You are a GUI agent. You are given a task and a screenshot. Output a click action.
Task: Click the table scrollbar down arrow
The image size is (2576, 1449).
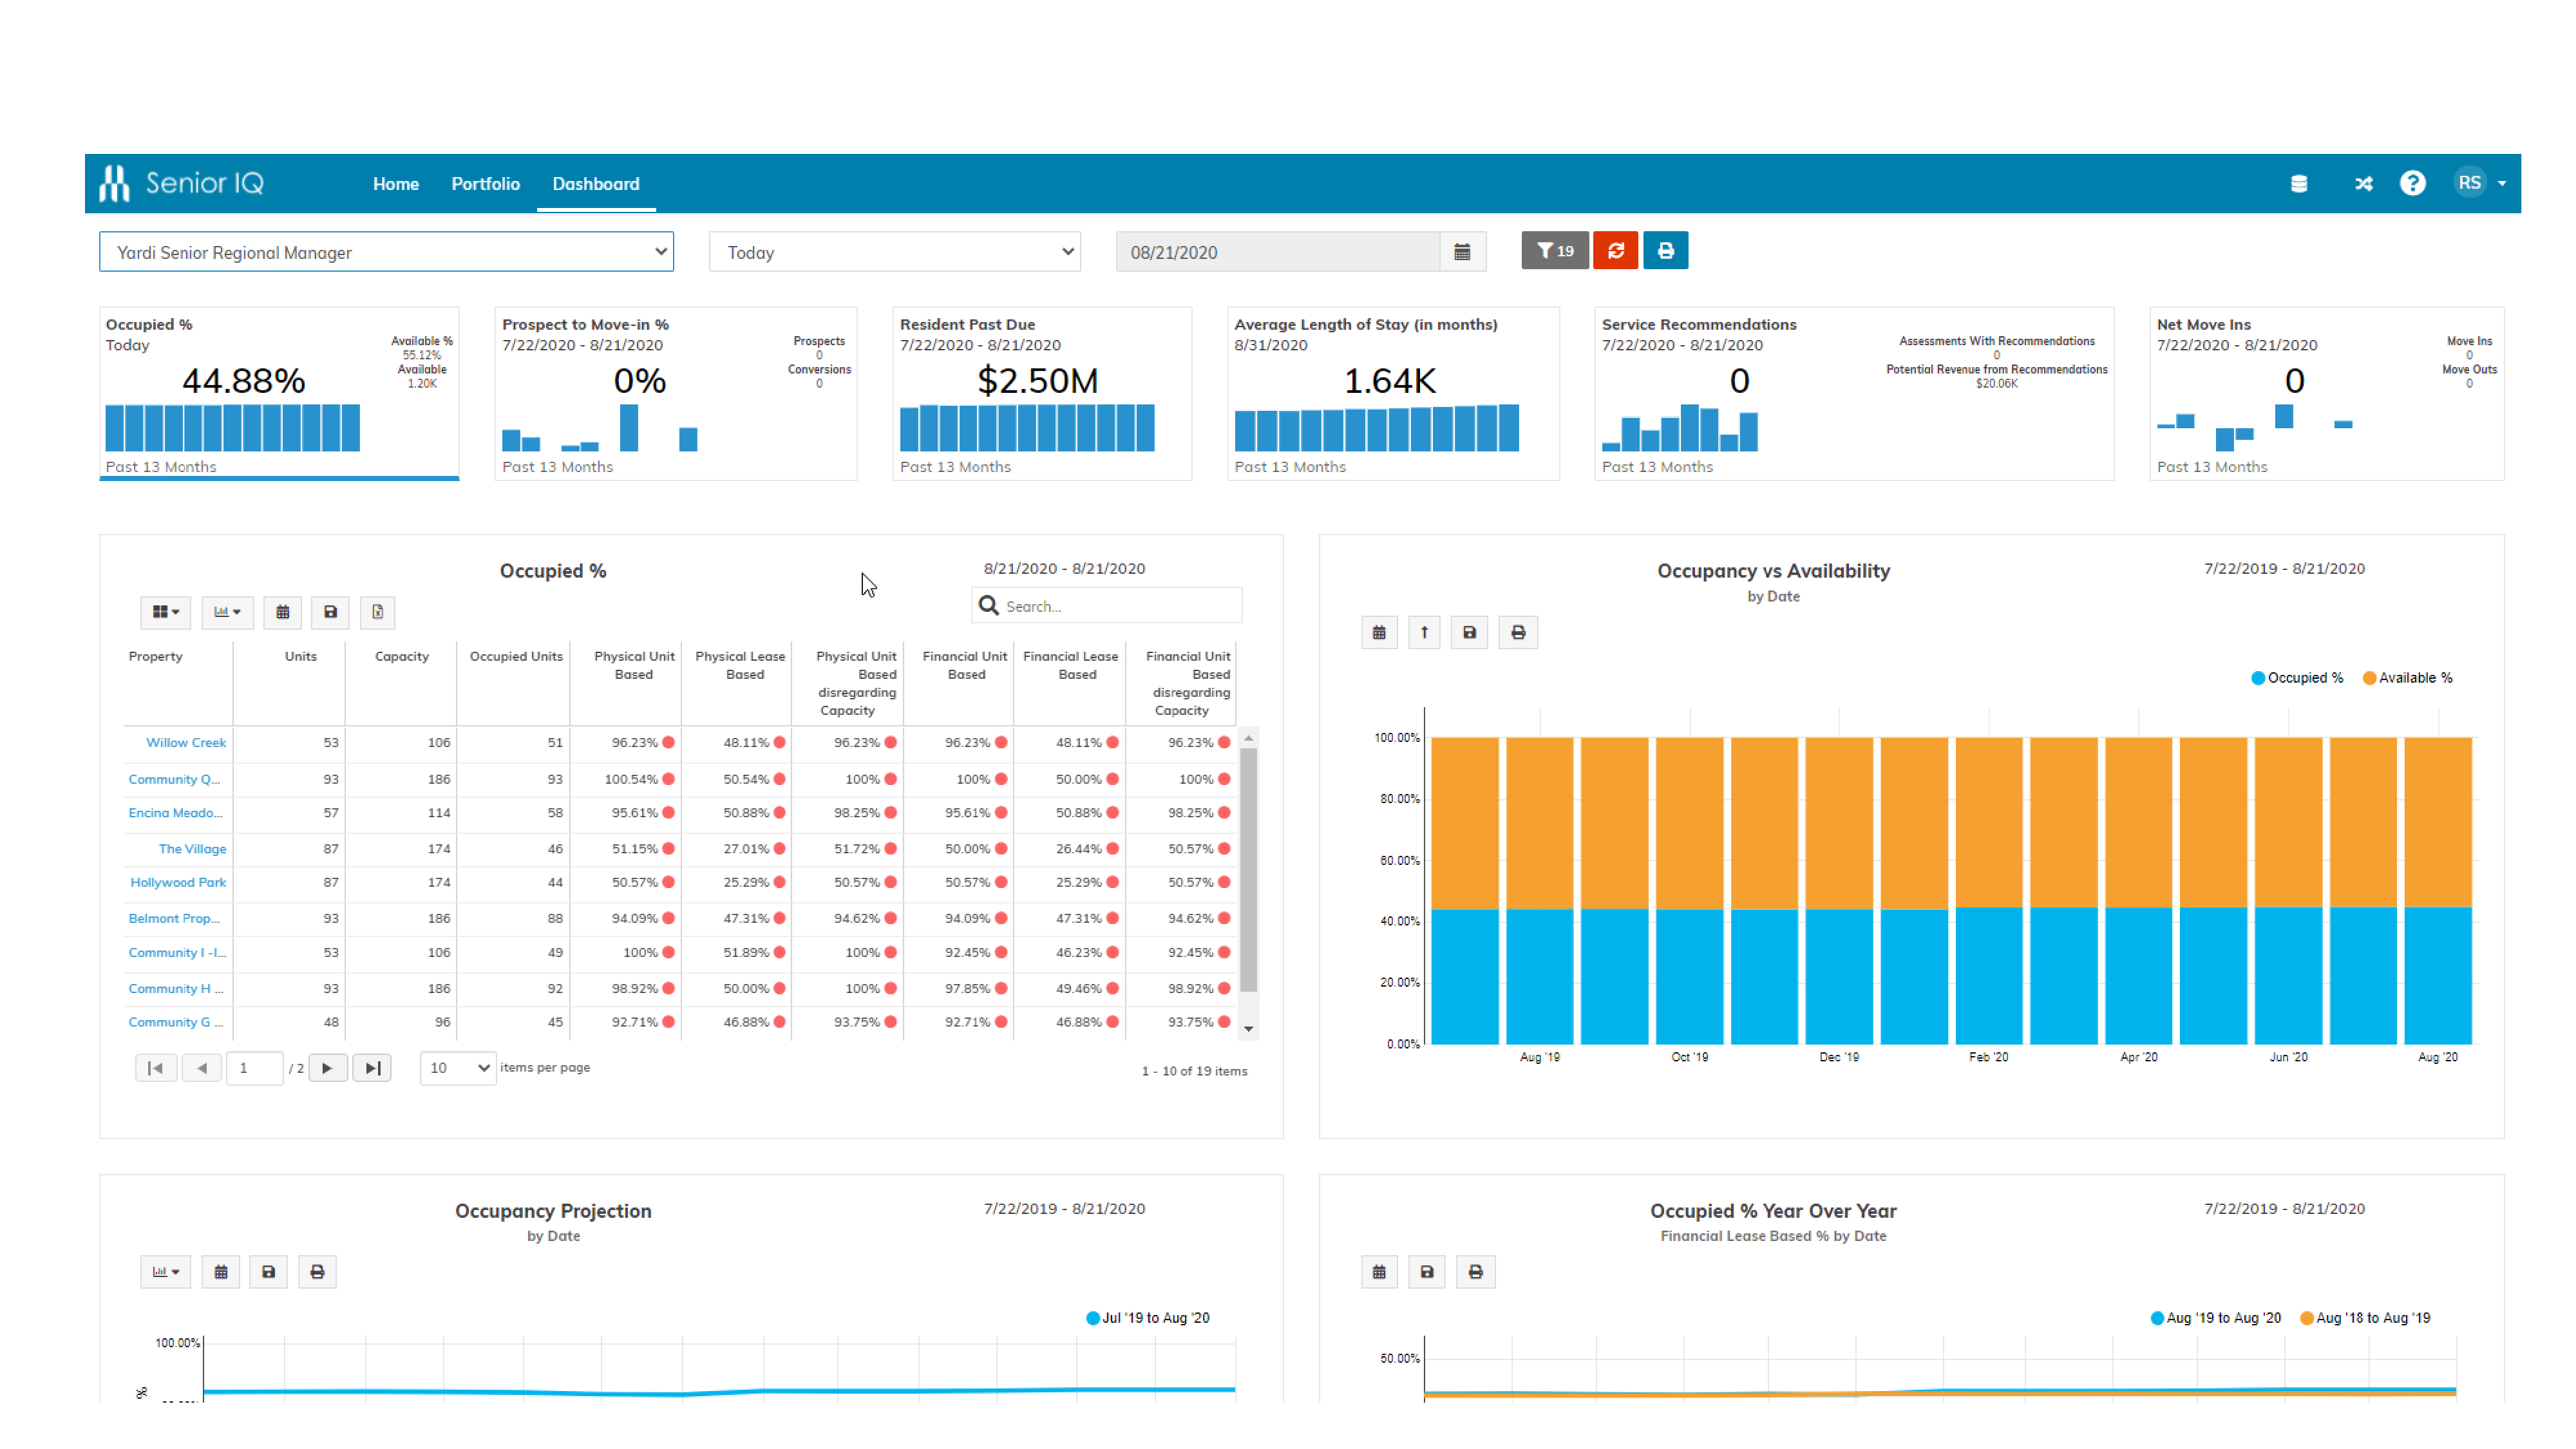(1248, 1029)
